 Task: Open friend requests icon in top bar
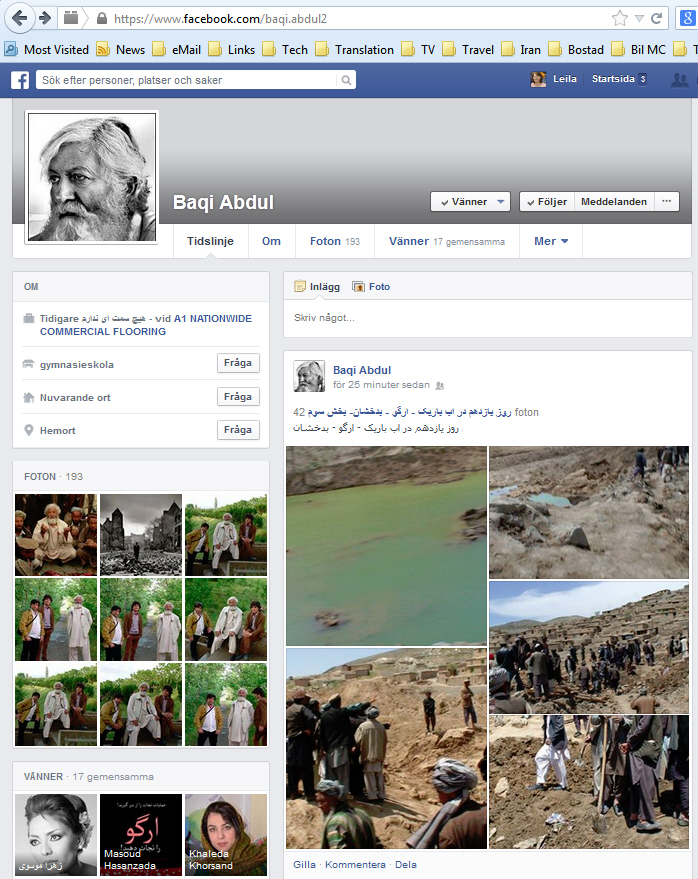[x=680, y=80]
